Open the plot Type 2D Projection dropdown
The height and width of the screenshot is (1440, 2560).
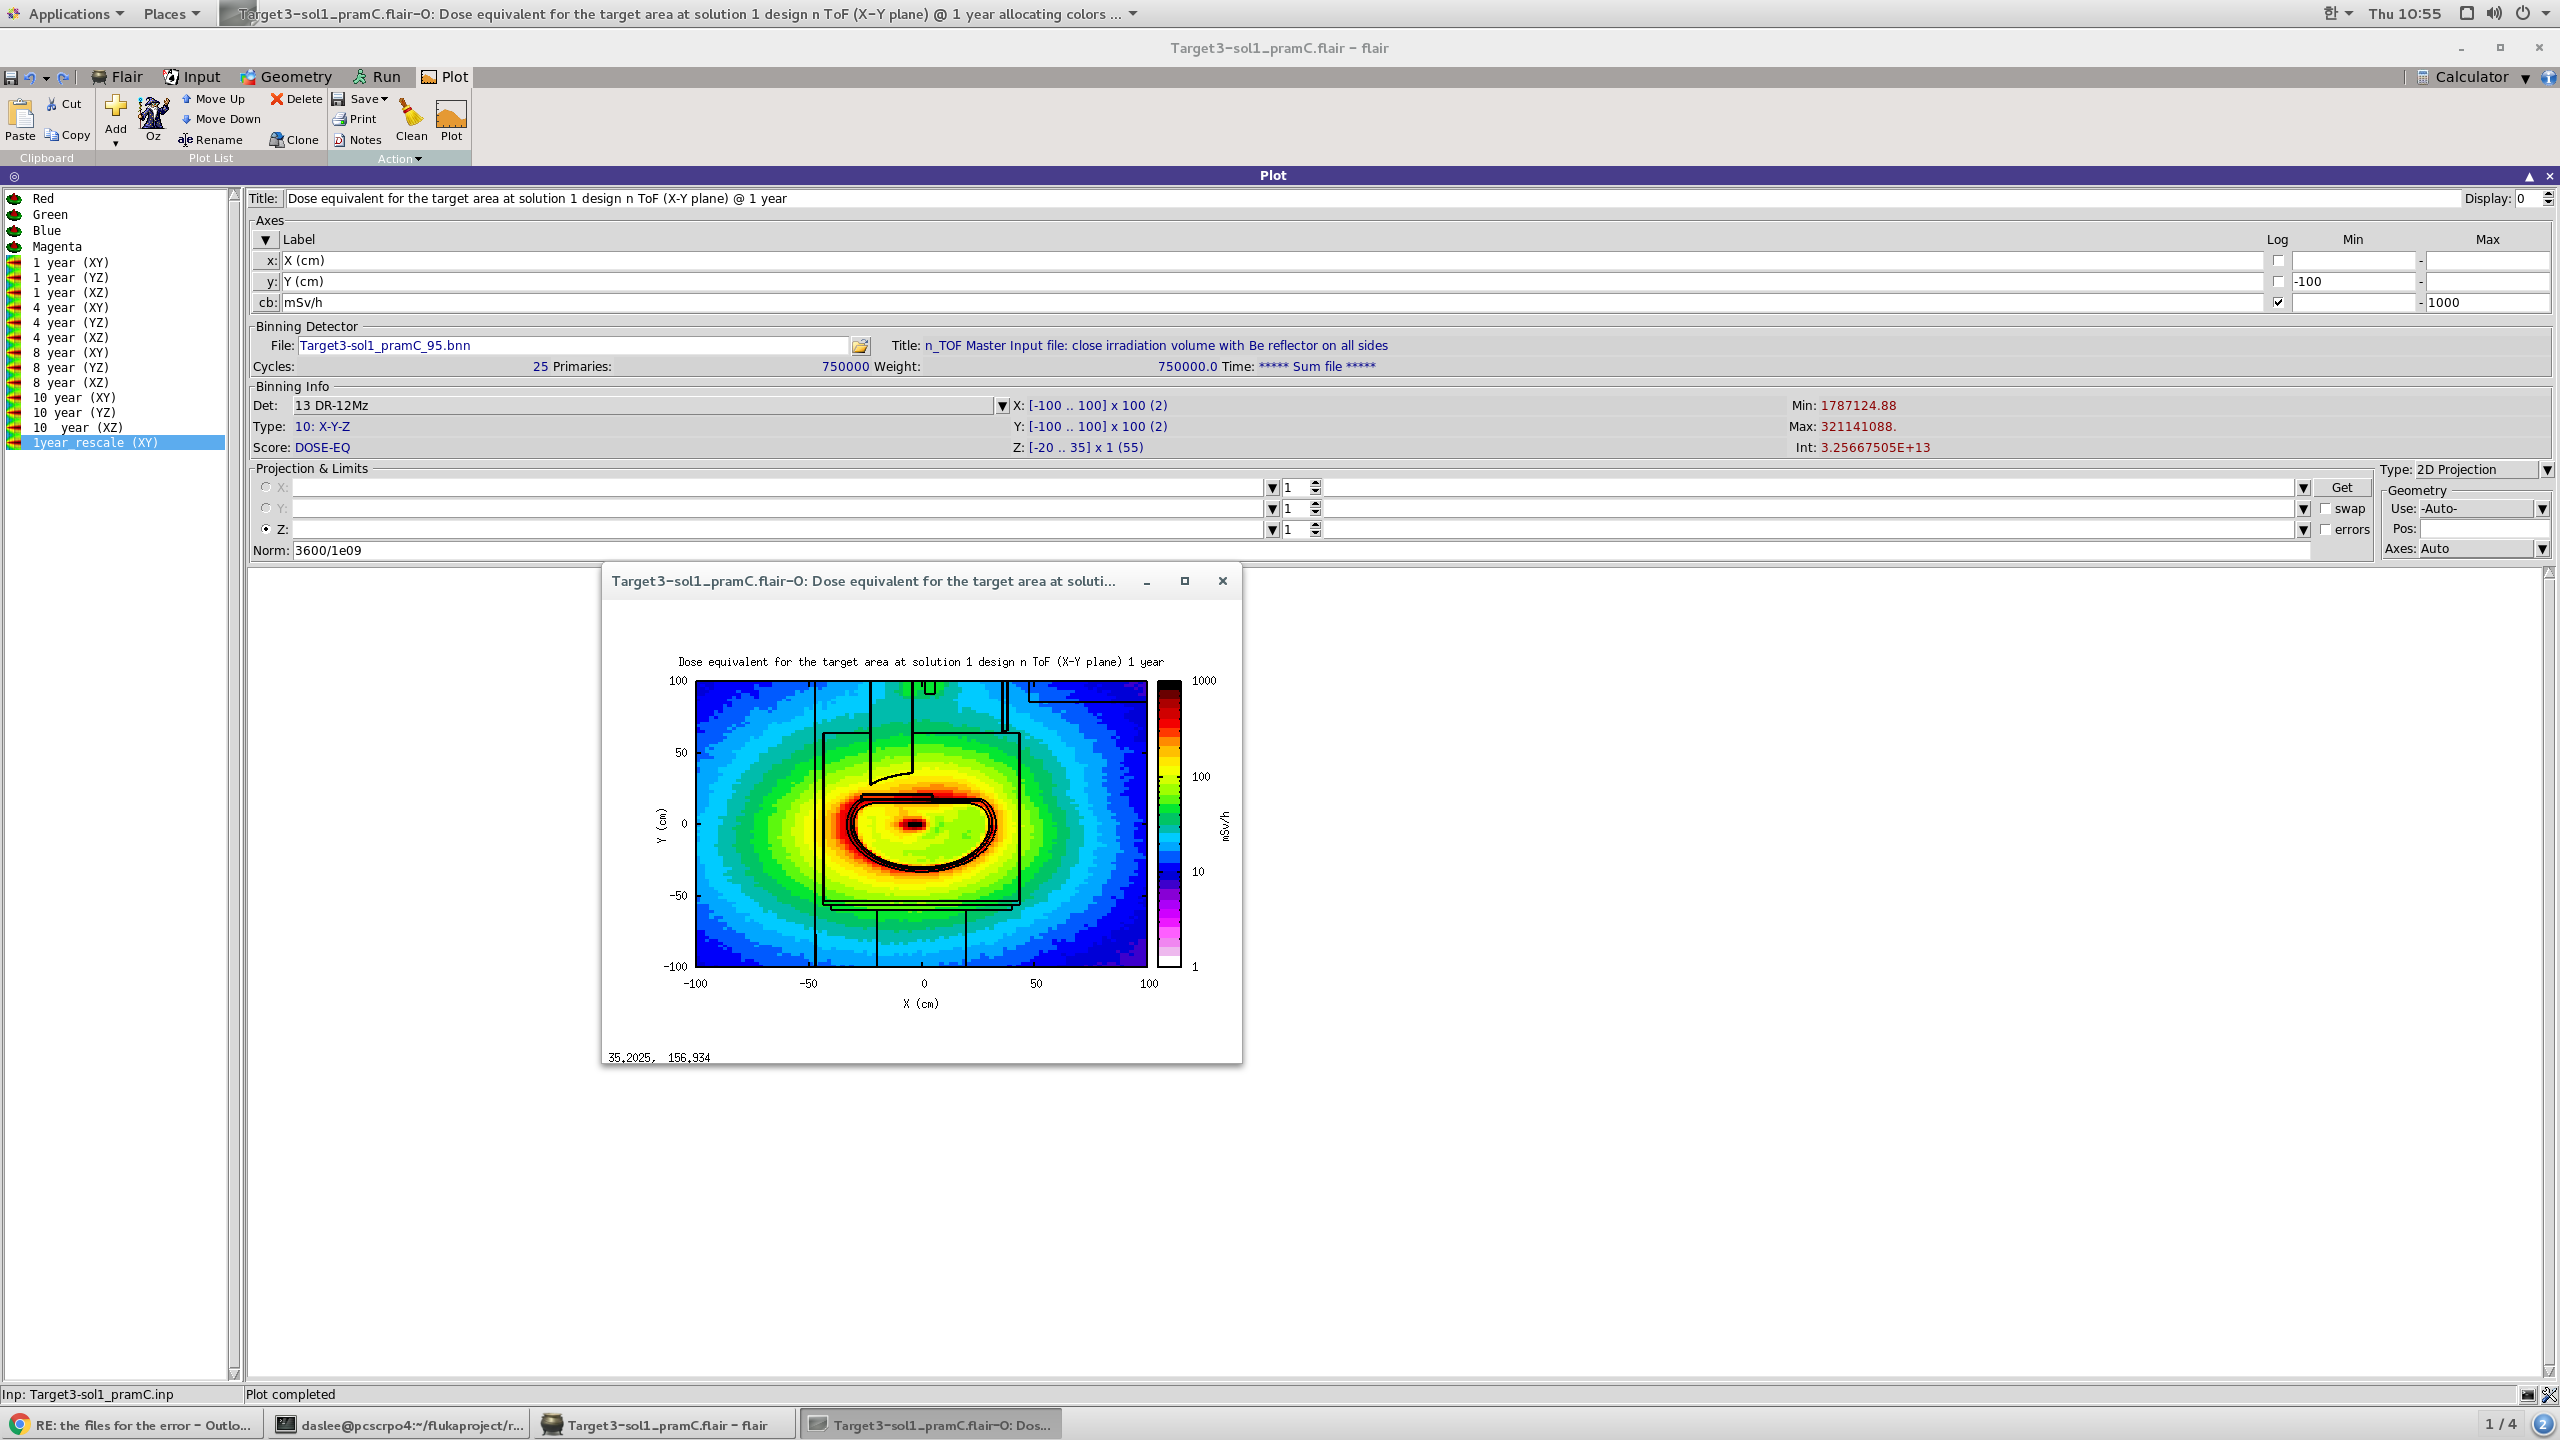2546,470
